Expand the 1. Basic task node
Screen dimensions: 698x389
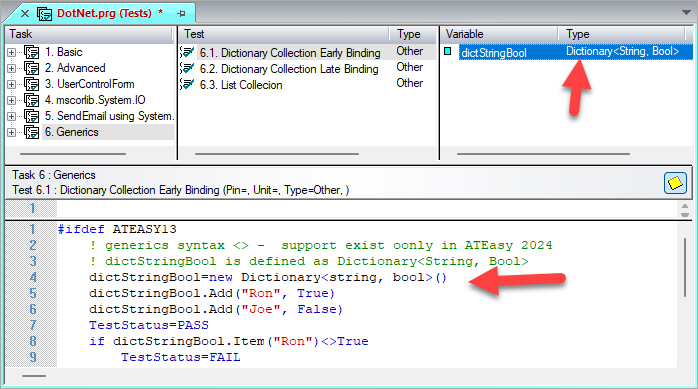click(12, 53)
